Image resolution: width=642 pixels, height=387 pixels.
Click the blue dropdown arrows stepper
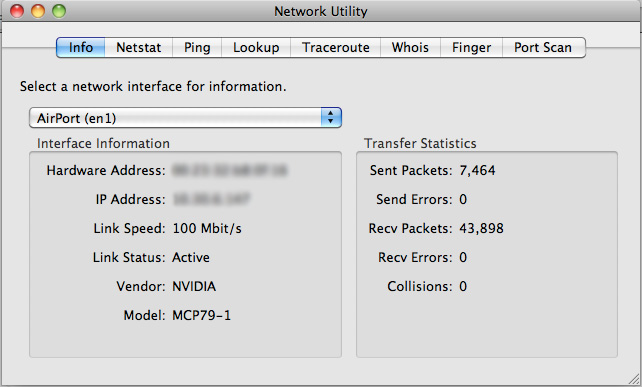coord(331,118)
